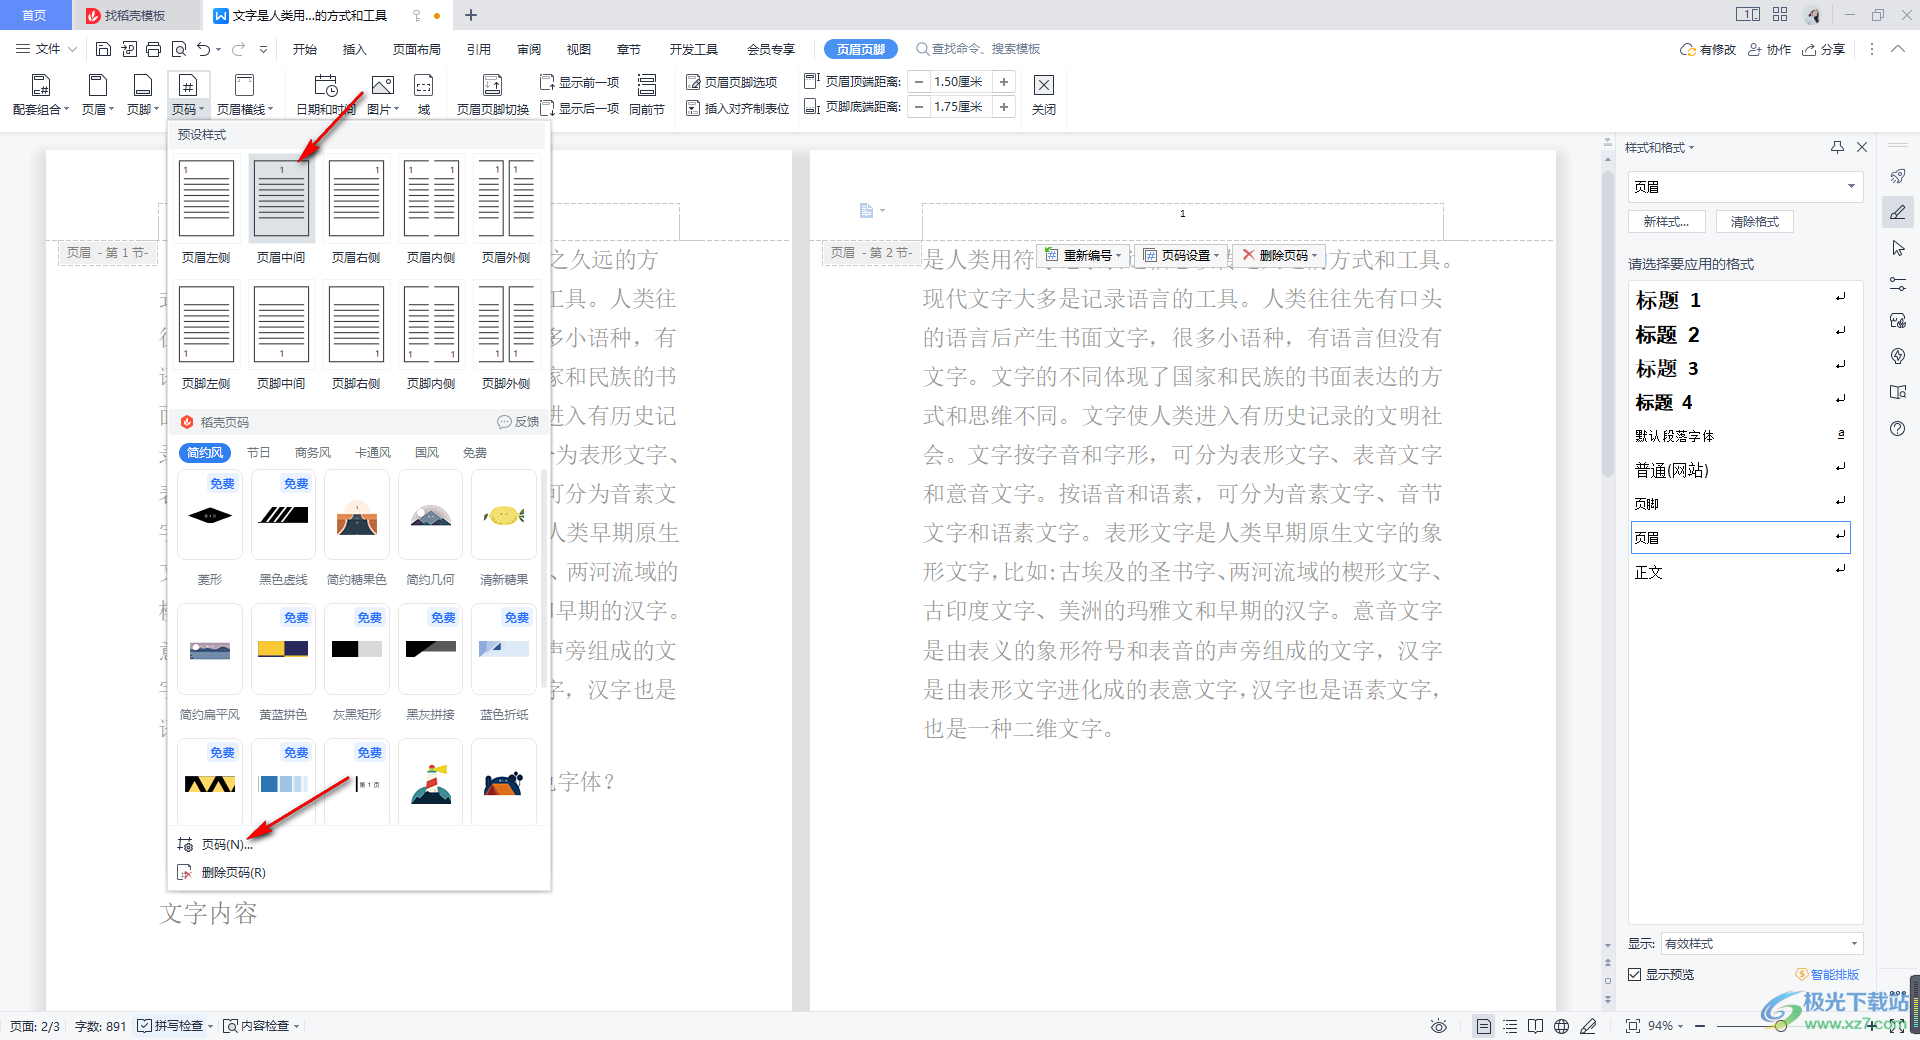Close the 样式和格式 panel

tap(1862, 147)
